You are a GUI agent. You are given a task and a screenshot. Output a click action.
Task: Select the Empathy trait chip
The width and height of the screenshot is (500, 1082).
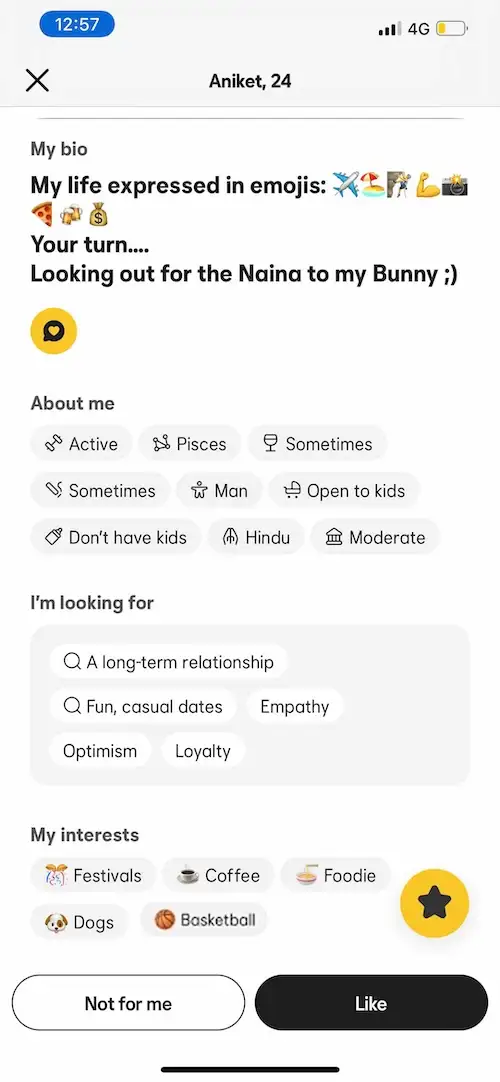pos(294,707)
